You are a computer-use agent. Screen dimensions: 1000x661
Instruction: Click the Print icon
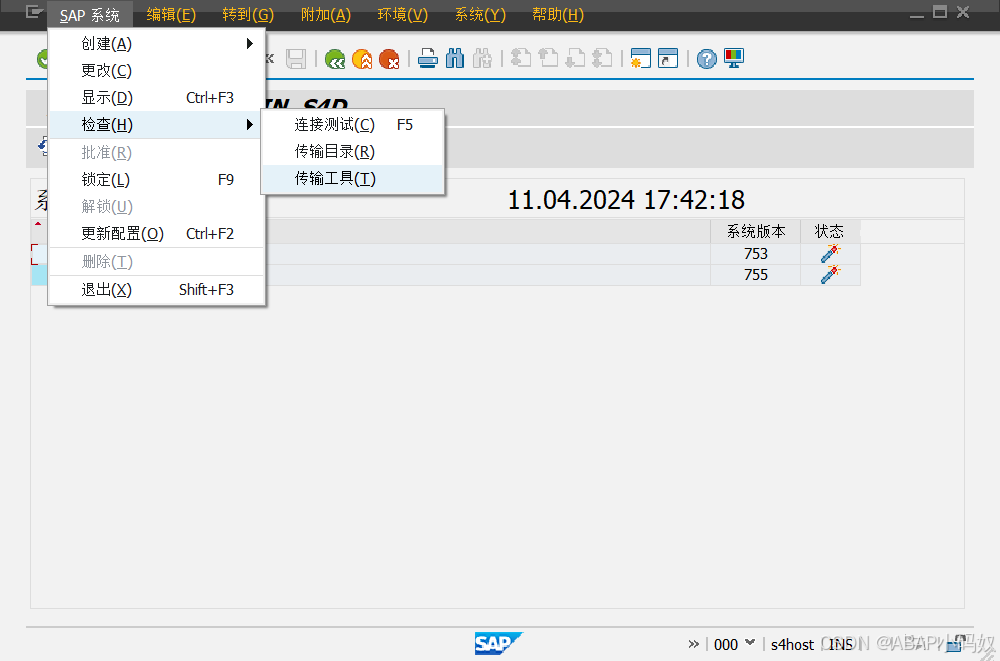coord(428,59)
